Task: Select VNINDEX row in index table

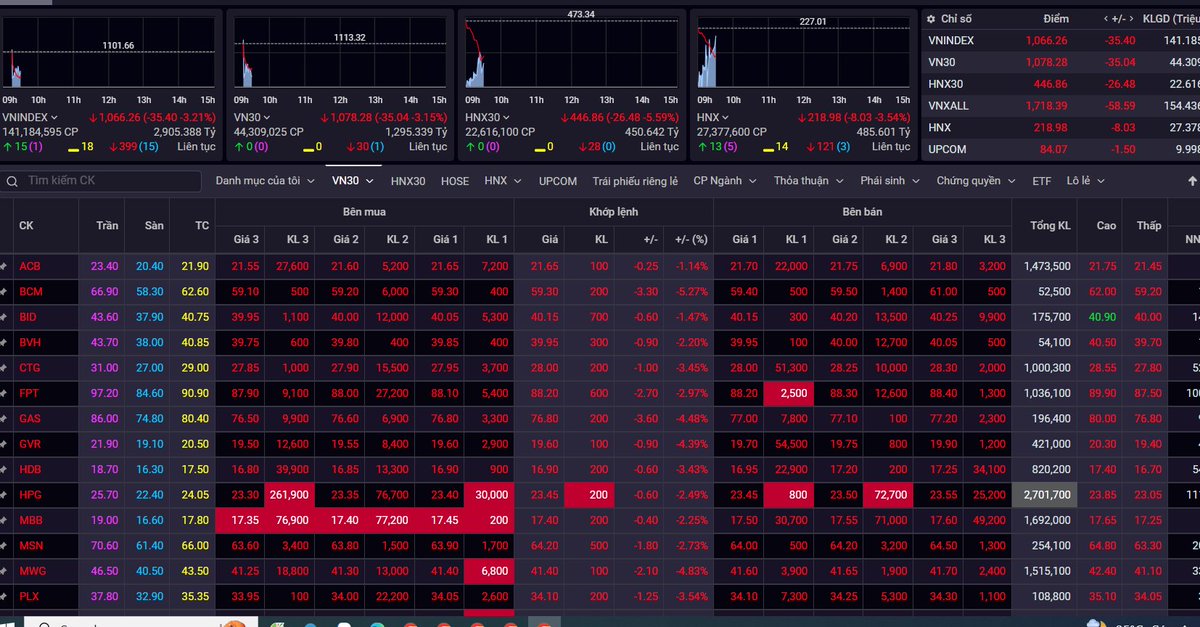Action: pyautogui.click(x=1060, y=40)
